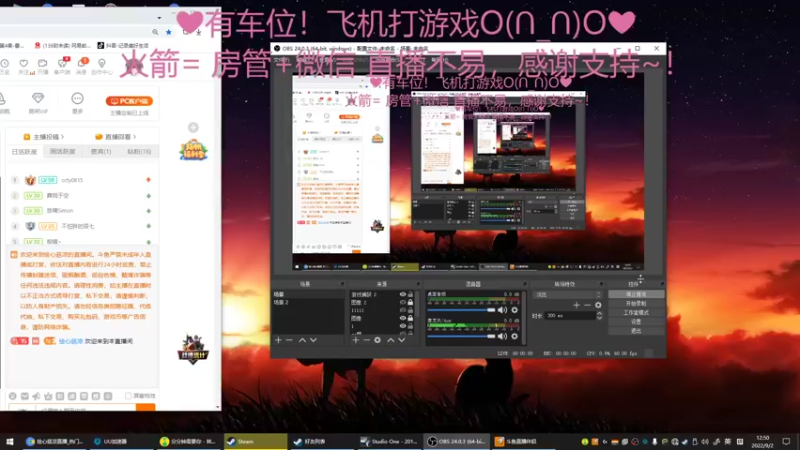Screen dimensions: 800x450
Task: Open the emoji picker in chat
Action: coord(13,396)
